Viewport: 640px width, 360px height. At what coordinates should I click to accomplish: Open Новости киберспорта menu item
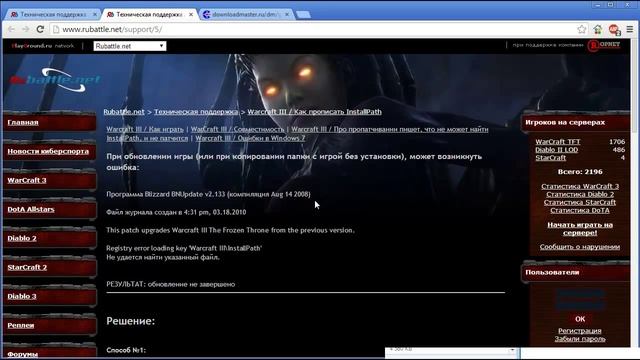[x=48, y=151]
